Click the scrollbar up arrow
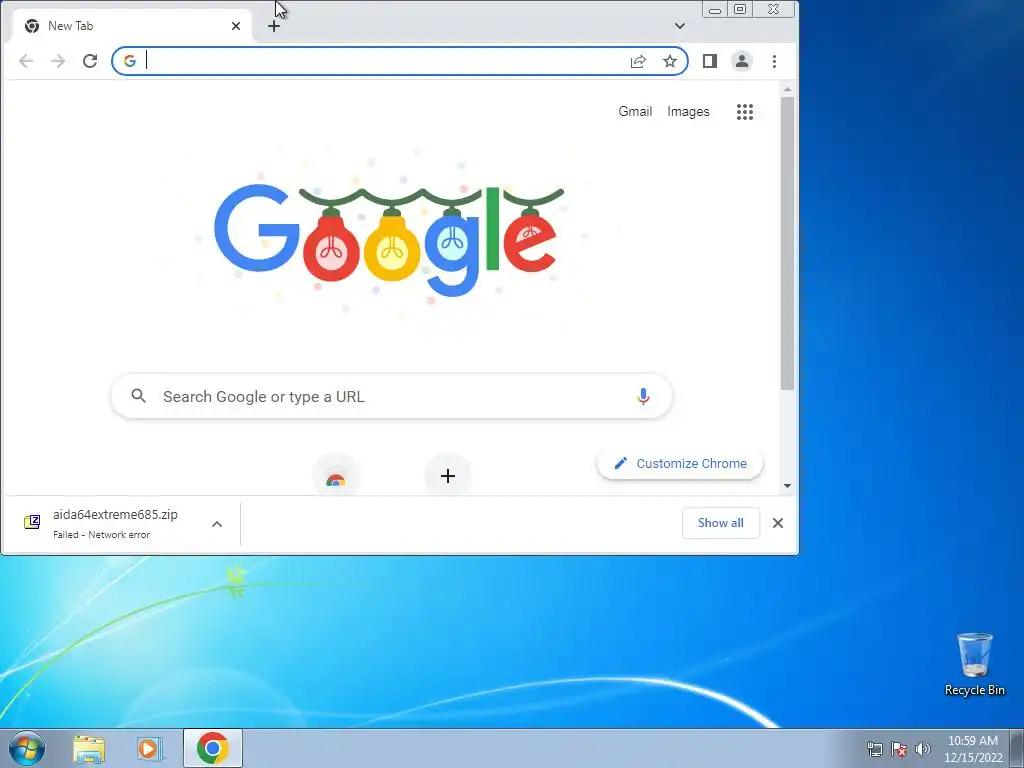The width and height of the screenshot is (1024, 768). tap(788, 89)
